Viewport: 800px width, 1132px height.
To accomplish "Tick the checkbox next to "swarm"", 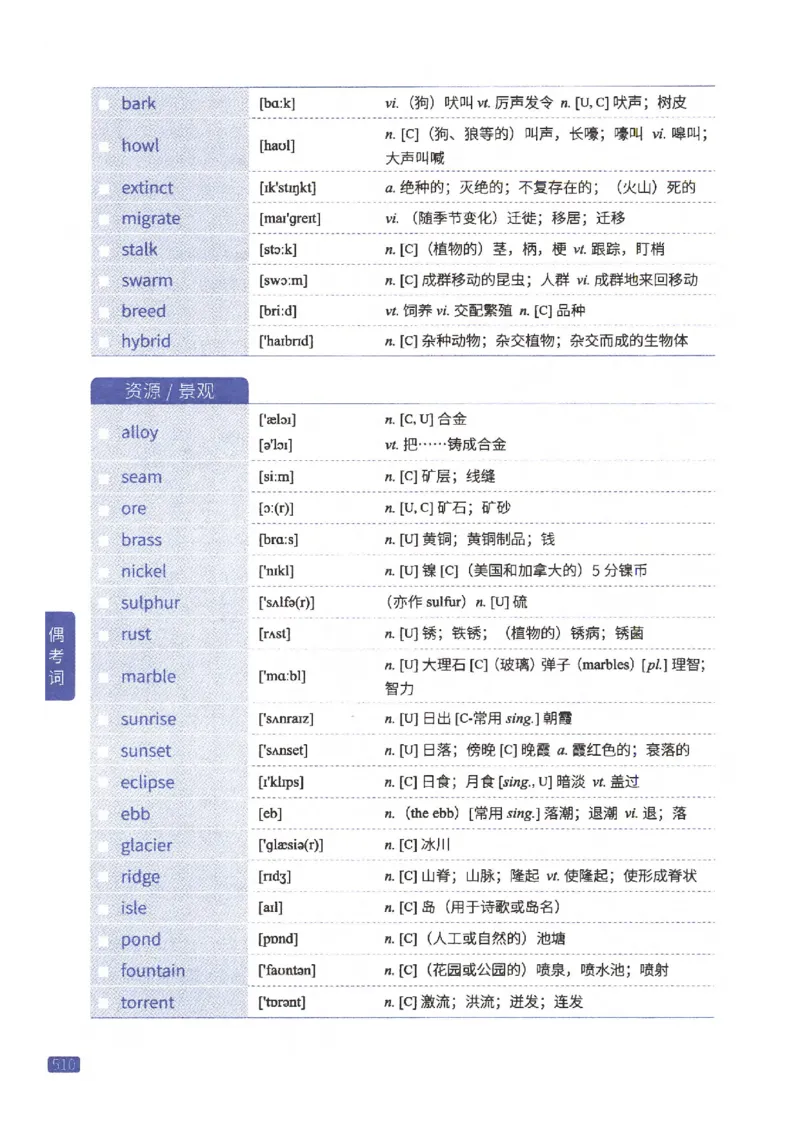I will (x=105, y=280).
